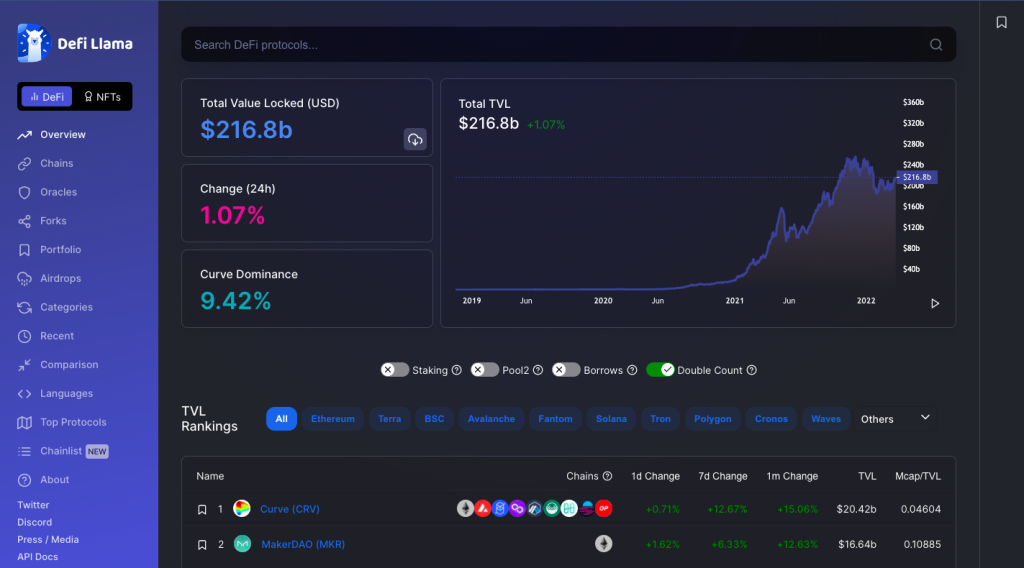Click the Curve protocol logo
The image size is (1024, 568).
click(x=242, y=509)
